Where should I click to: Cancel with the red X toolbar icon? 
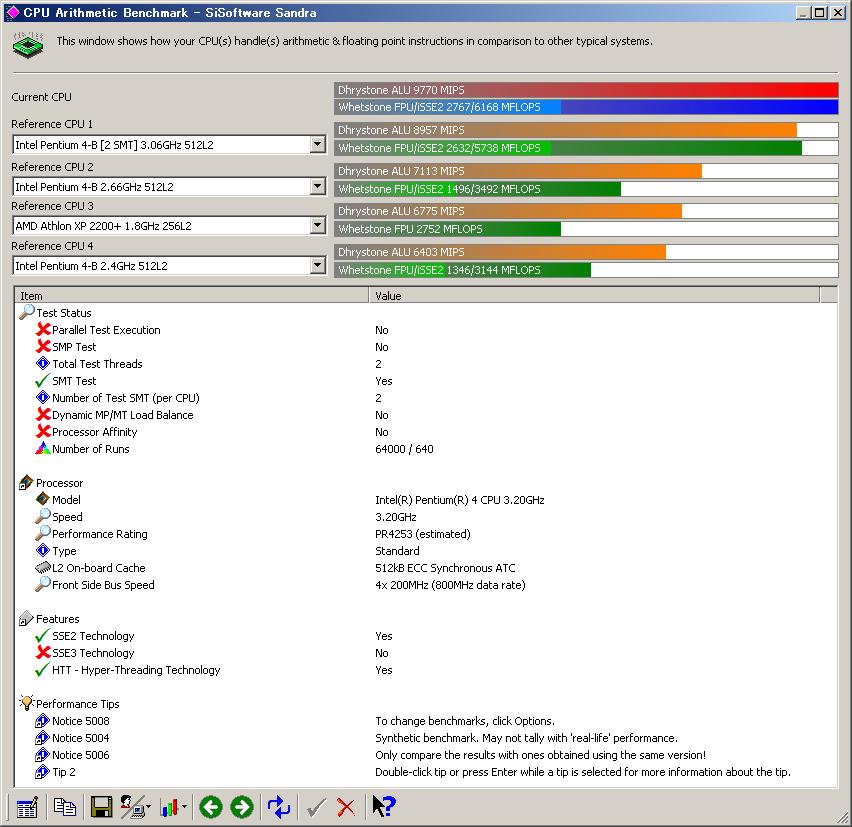(x=346, y=807)
